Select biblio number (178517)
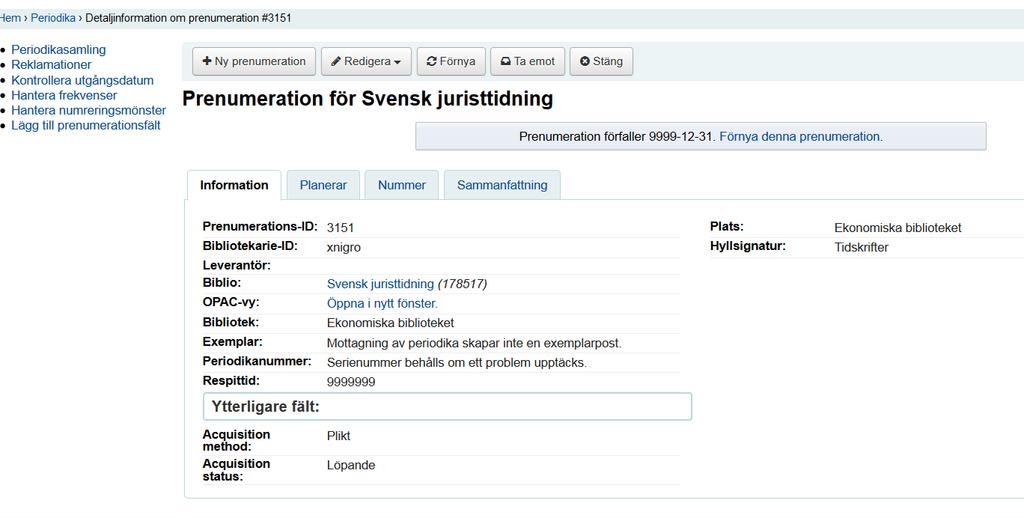The width and height of the screenshot is (1024, 518). [x=462, y=284]
